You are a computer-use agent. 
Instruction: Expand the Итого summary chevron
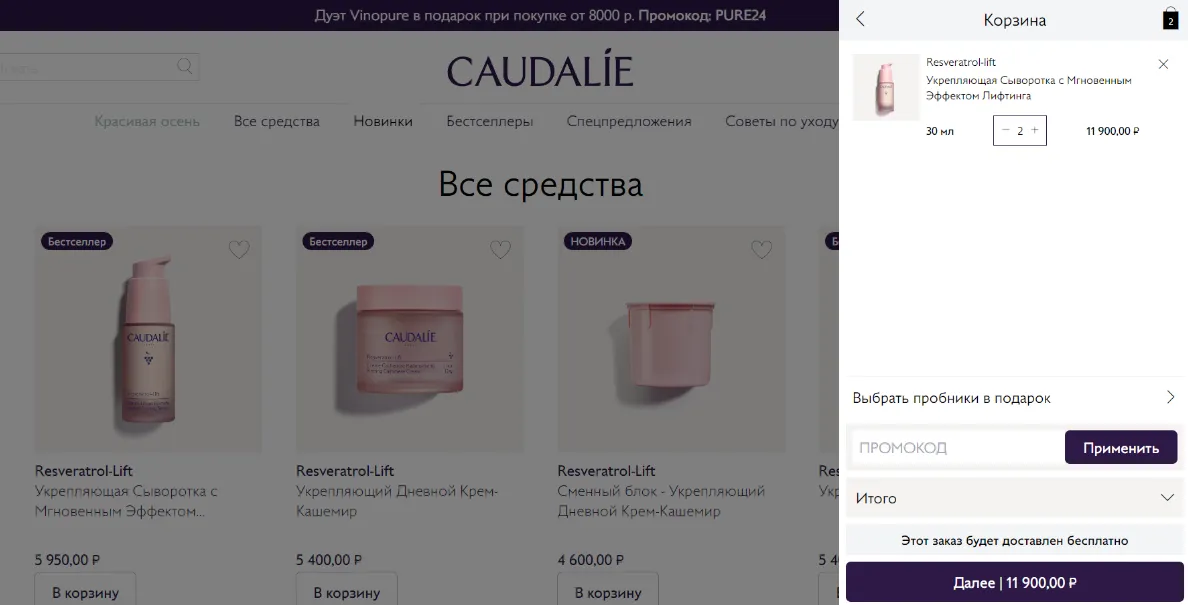coord(1167,497)
